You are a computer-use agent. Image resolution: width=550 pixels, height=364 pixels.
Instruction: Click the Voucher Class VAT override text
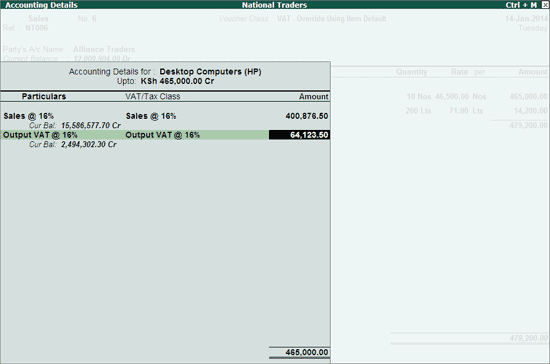[331, 19]
